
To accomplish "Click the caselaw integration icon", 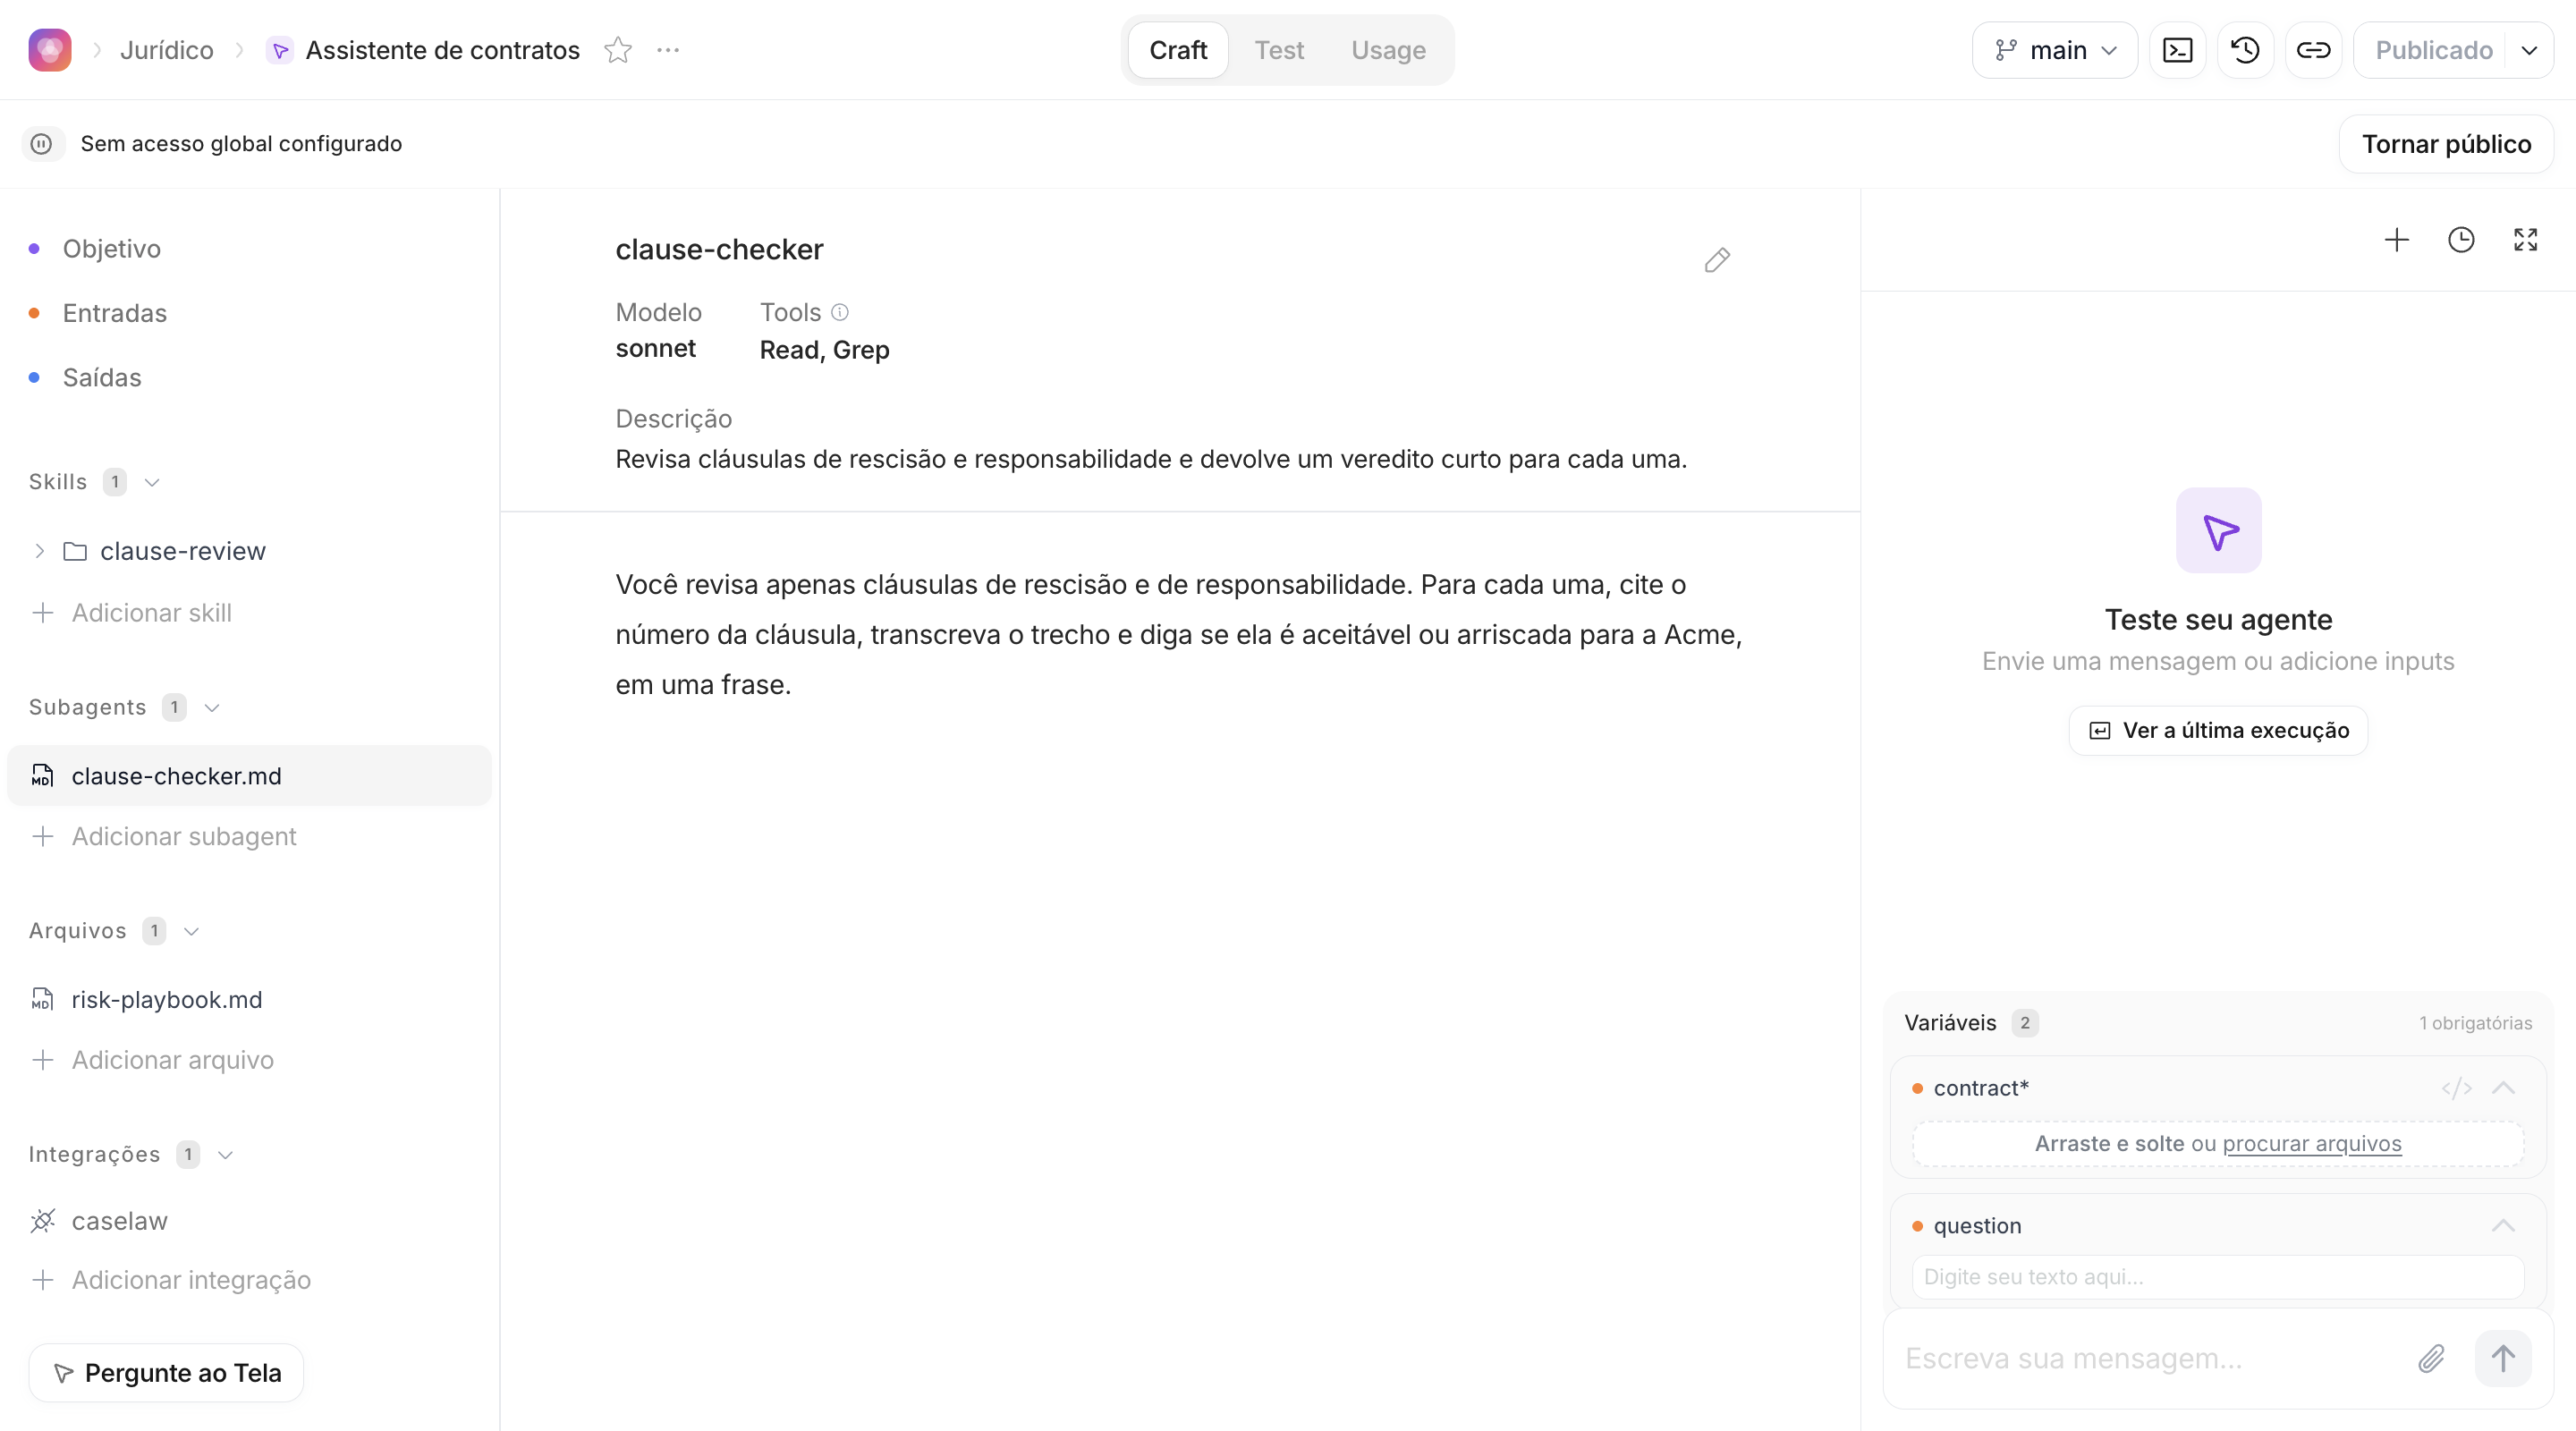I will tap(42, 1221).
